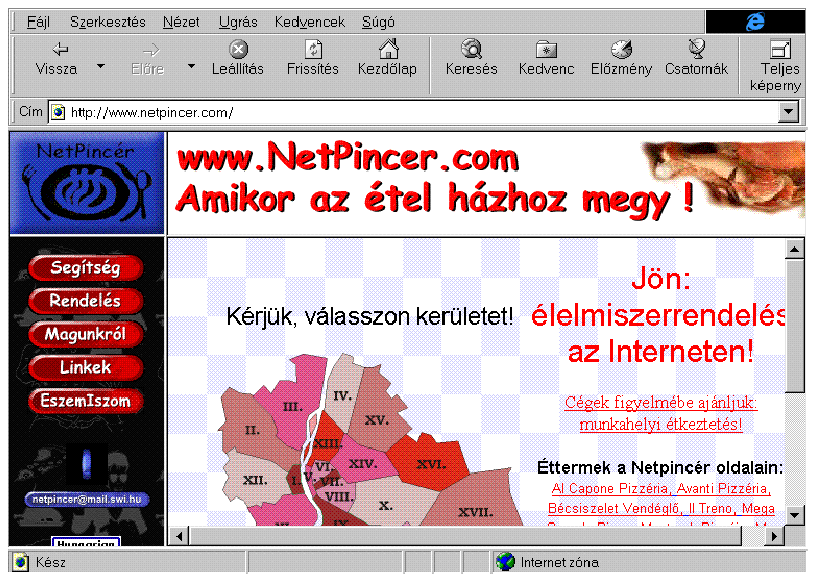Open the Avanti Pizzéria link
This screenshot has height=582, width=816.
click(x=723, y=488)
